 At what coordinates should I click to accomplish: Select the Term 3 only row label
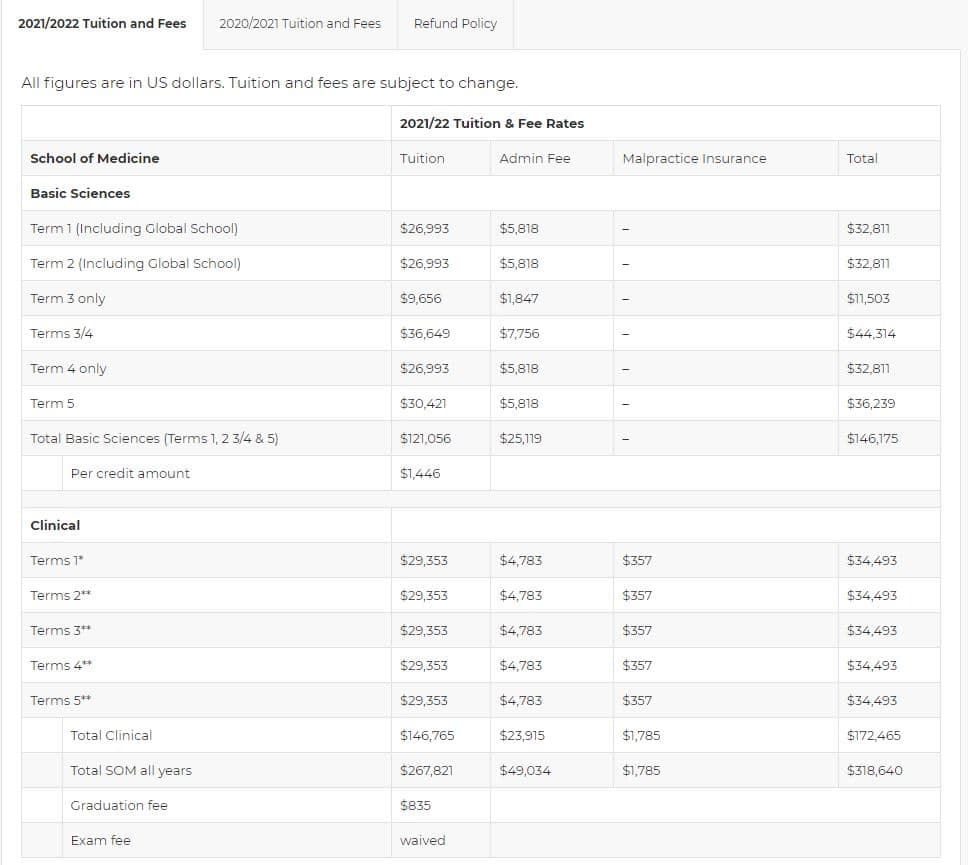(x=68, y=299)
